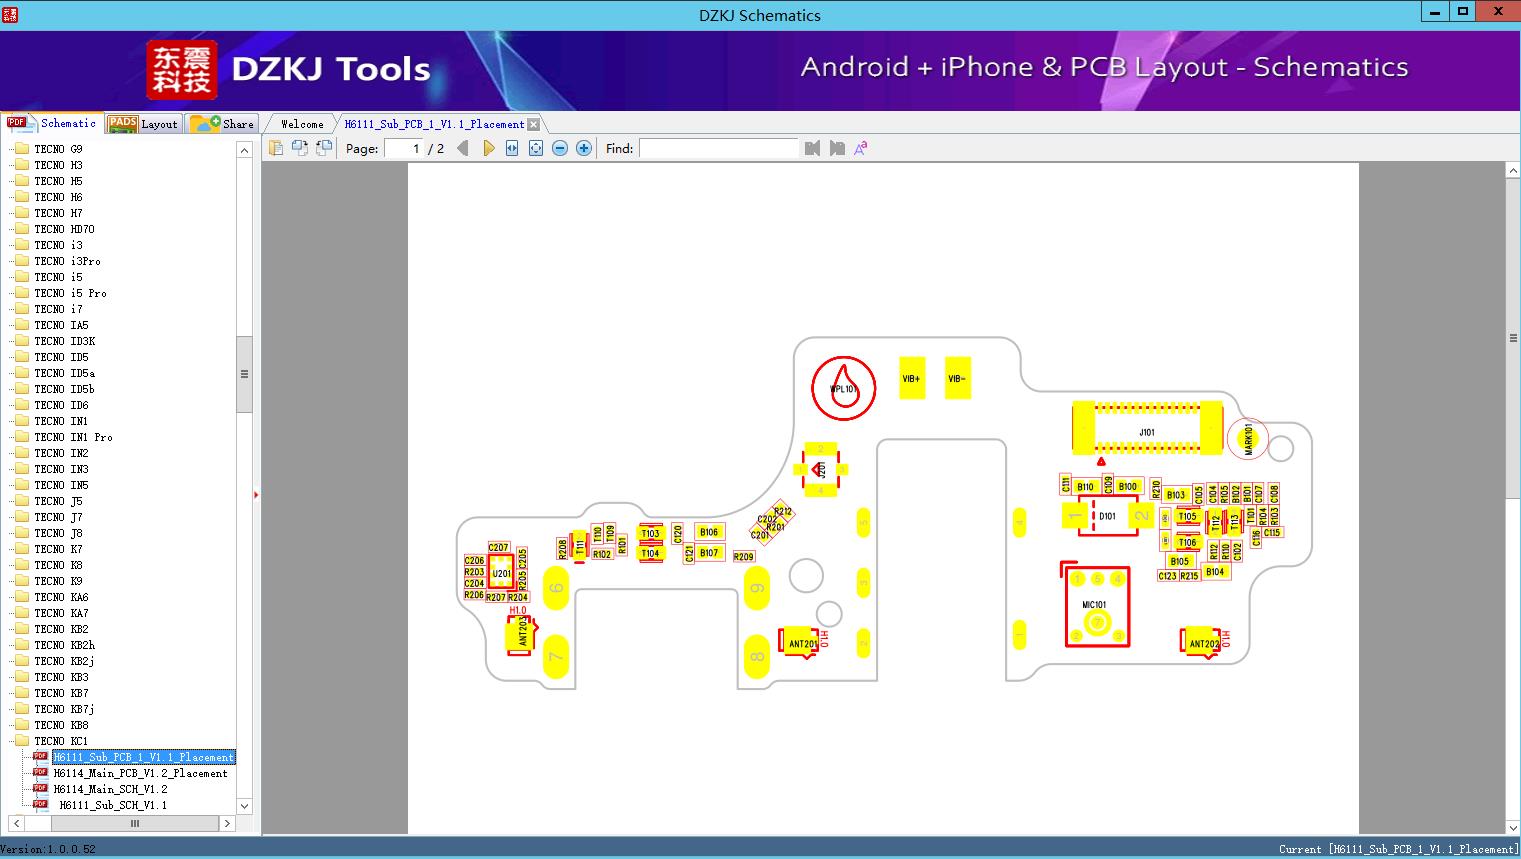Image resolution: width=1521 pixels, height=859 pixels.
Task: Close the H6111_Sub_PCB_1_V1.1_Placement tab
Action: pyautogui.click(x=534, y=124)
